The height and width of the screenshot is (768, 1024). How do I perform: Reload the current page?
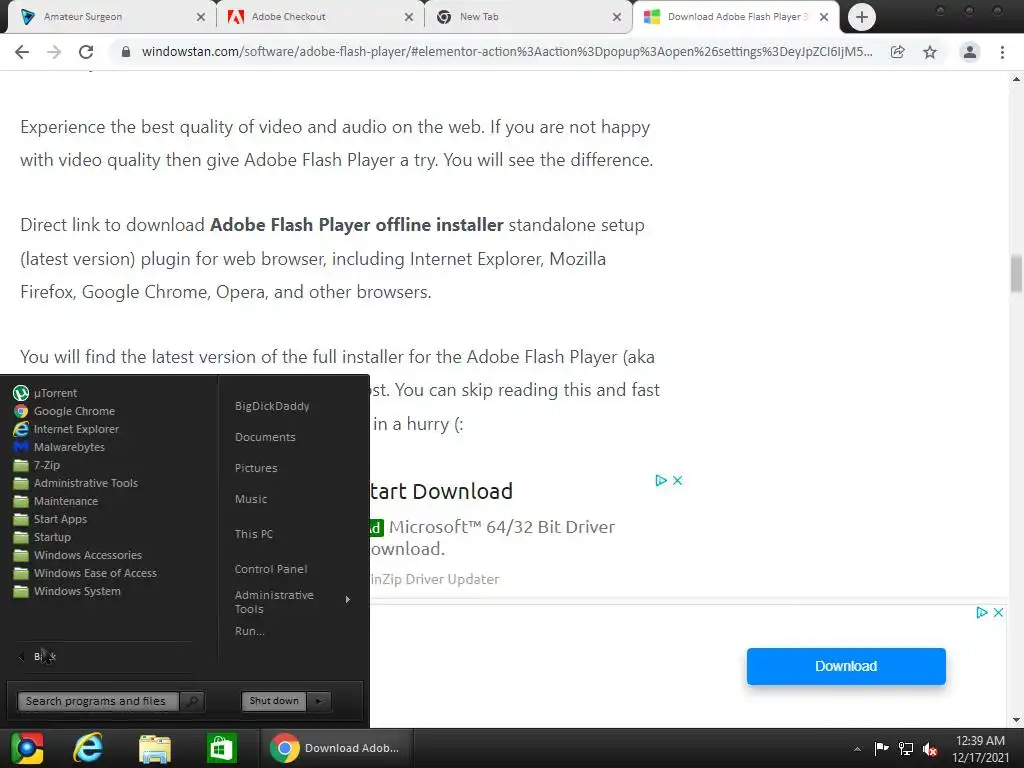[x=86, y=52]
